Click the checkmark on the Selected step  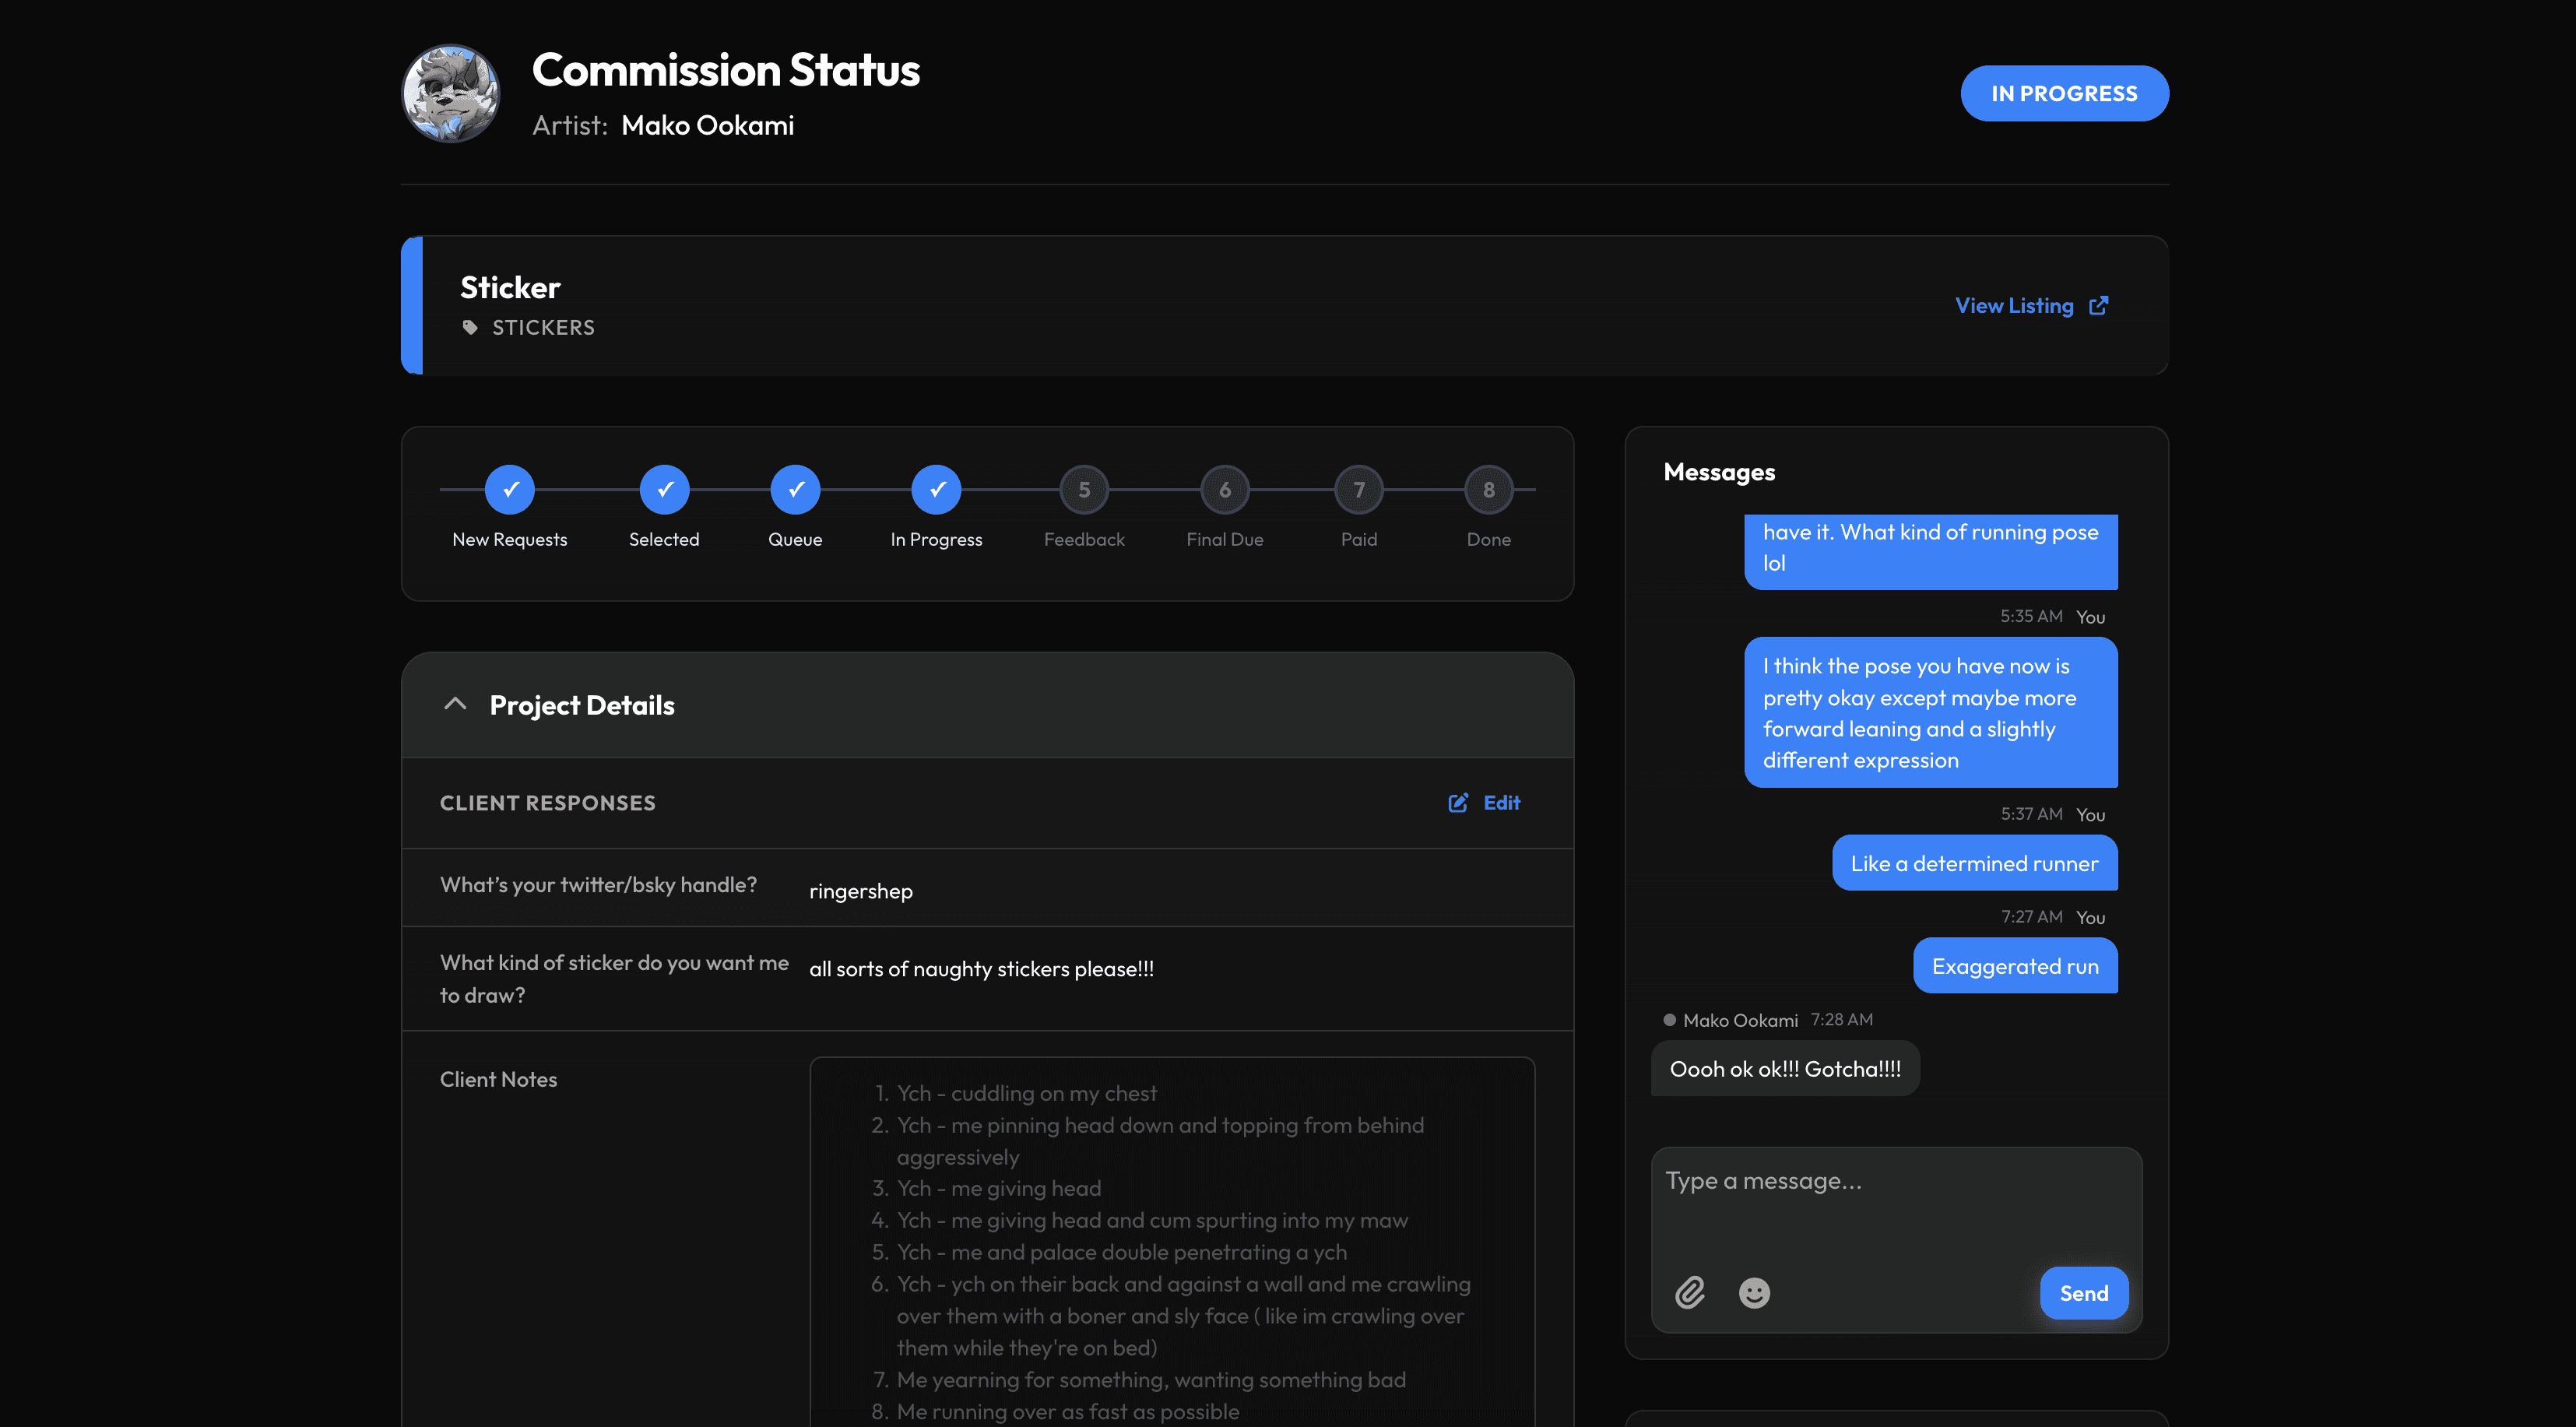(664, 490)
